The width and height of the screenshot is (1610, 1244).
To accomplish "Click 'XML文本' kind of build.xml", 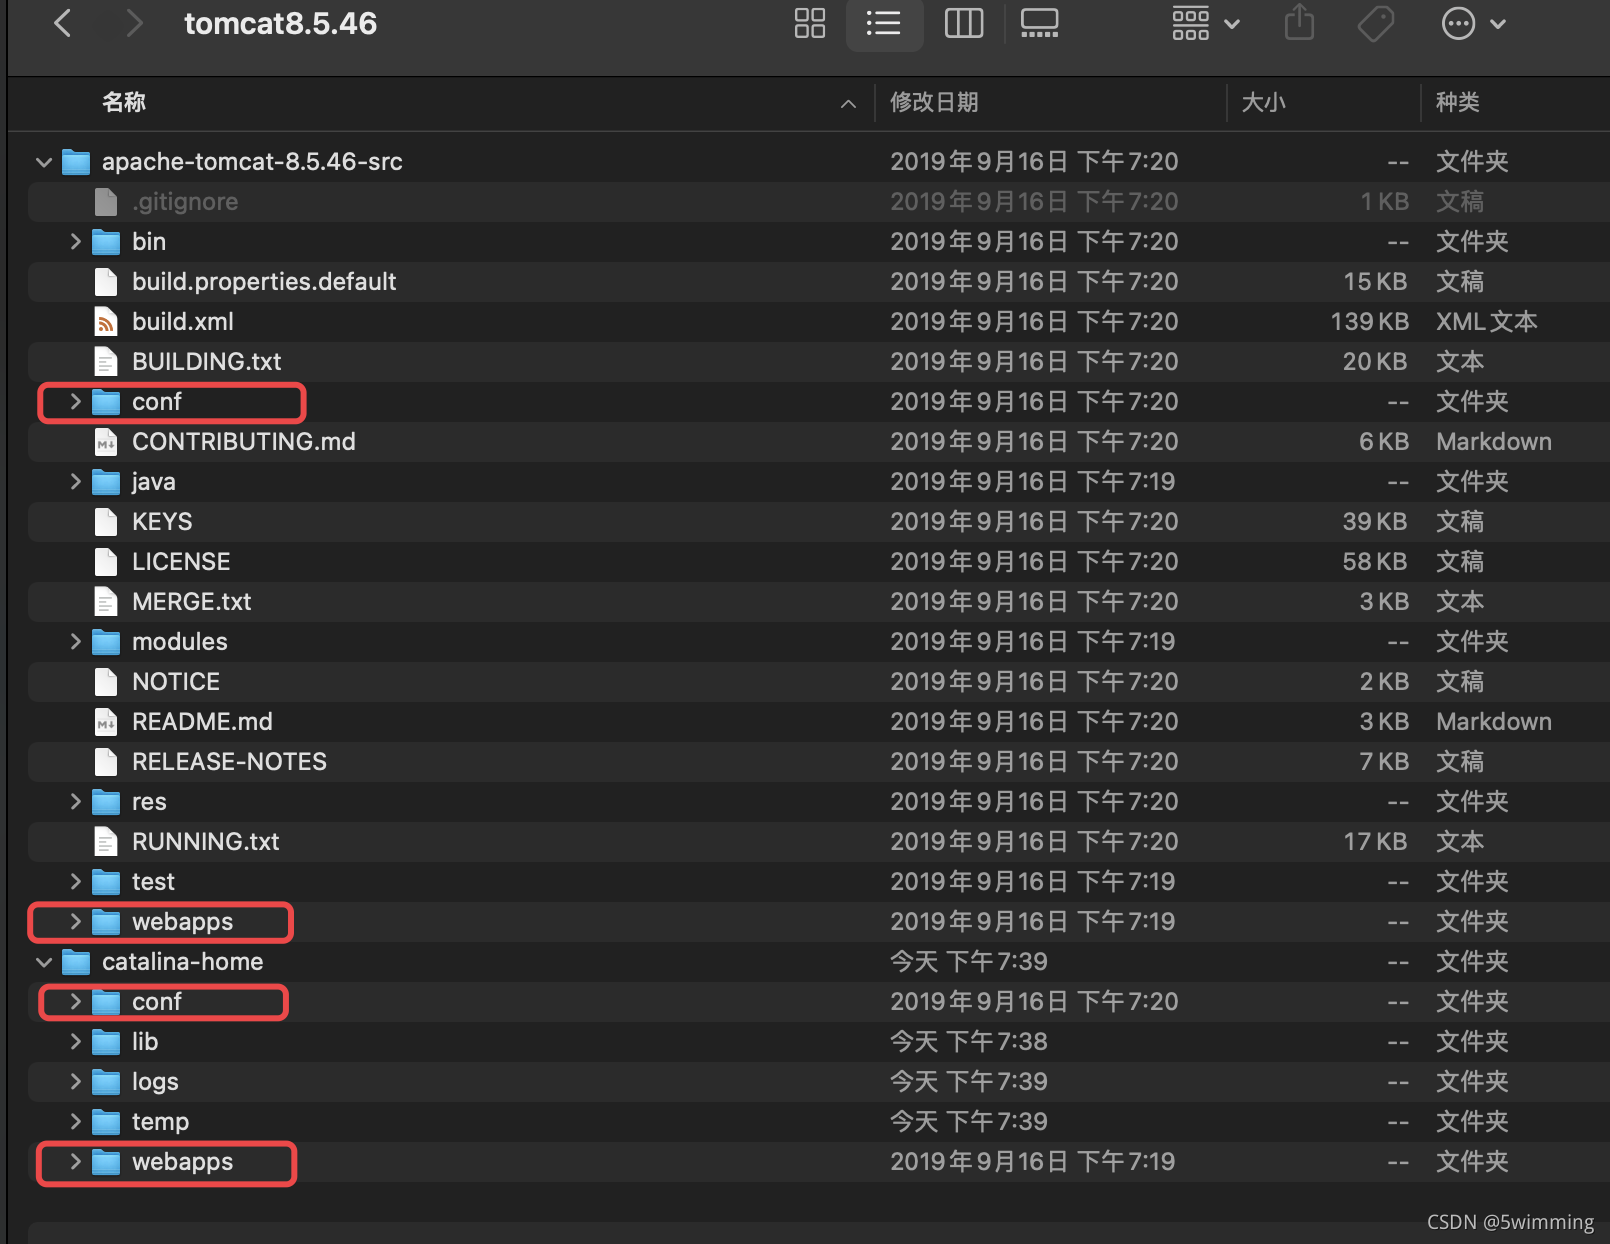I will click(1487, 321).
